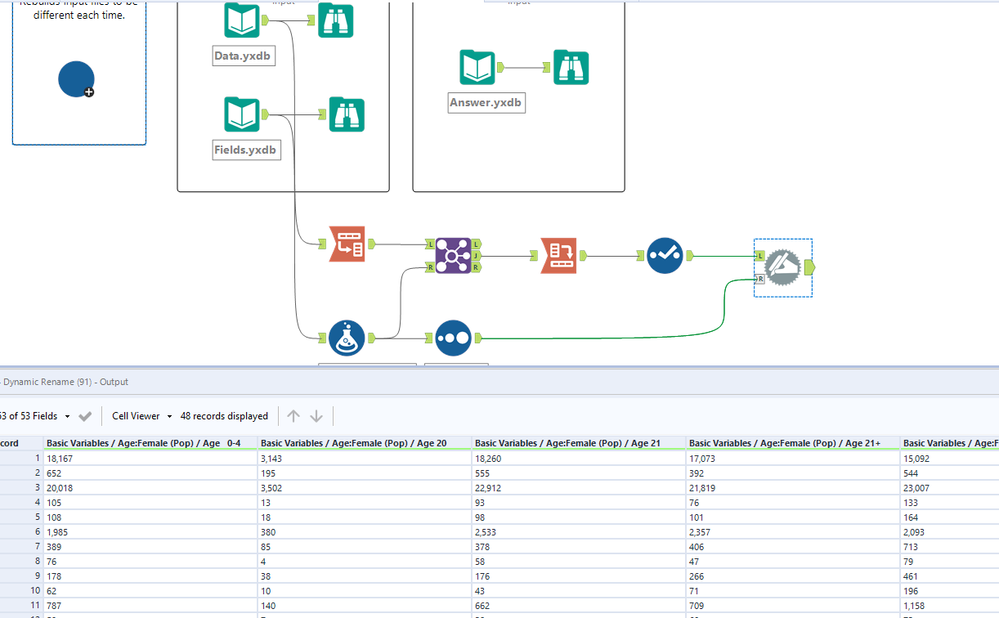The image size is (999, 618).
Task: Click the Answer.yxdb tool label
Action: point(486,102)
